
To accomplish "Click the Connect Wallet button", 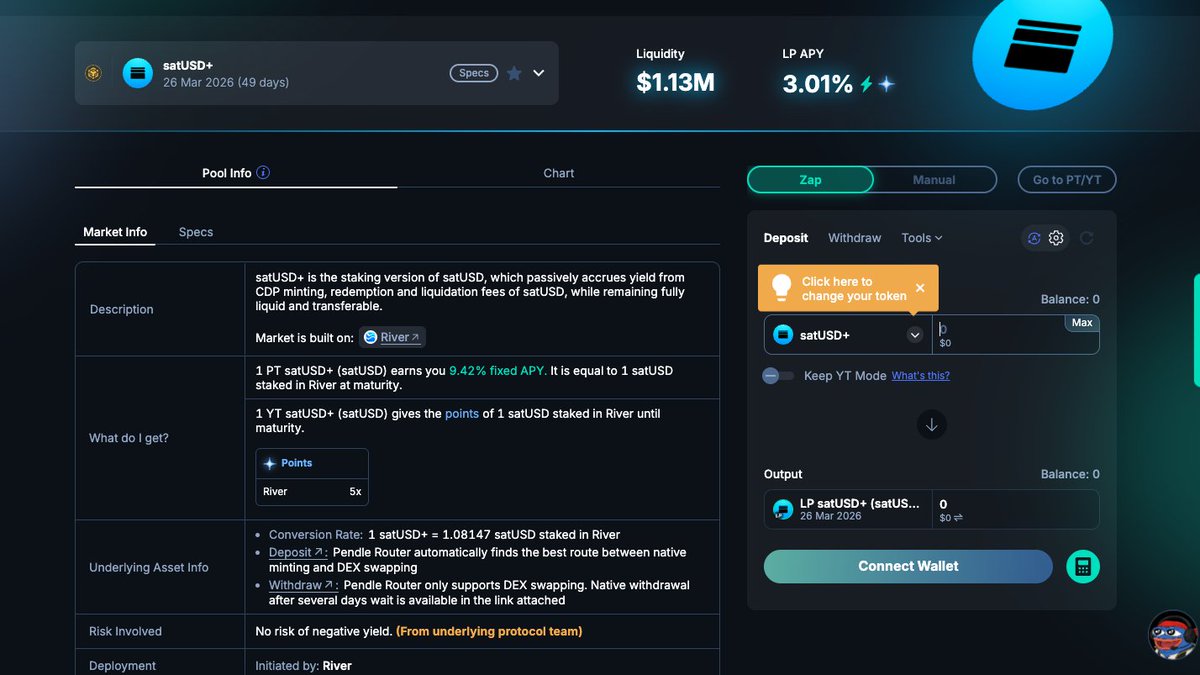I will (908, 566).
